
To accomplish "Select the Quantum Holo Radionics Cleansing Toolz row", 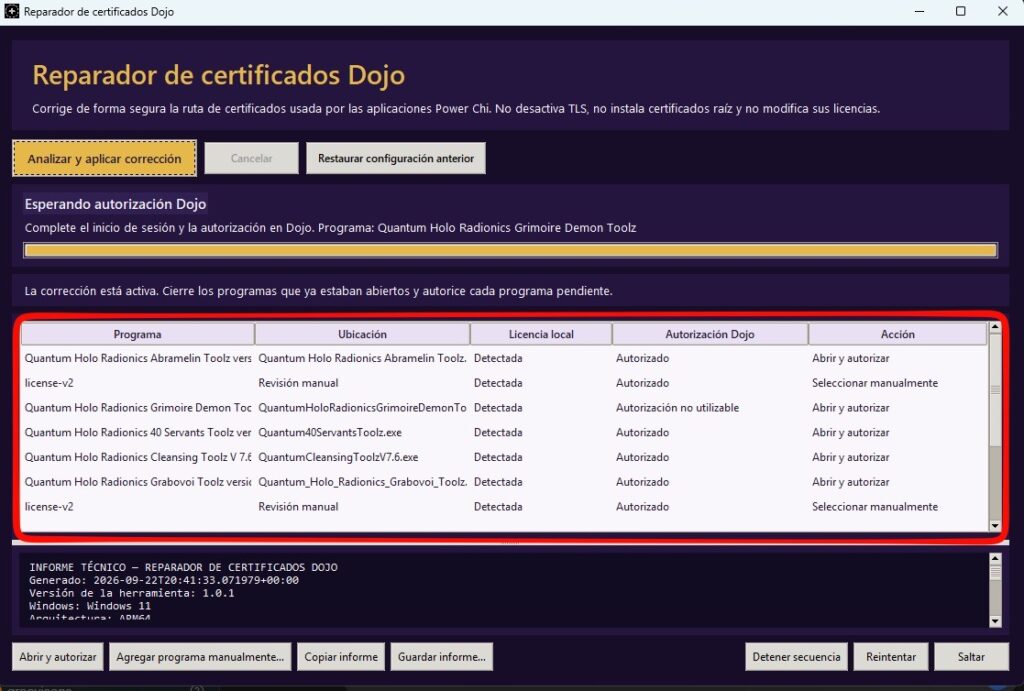I will [x=505, y=457].
